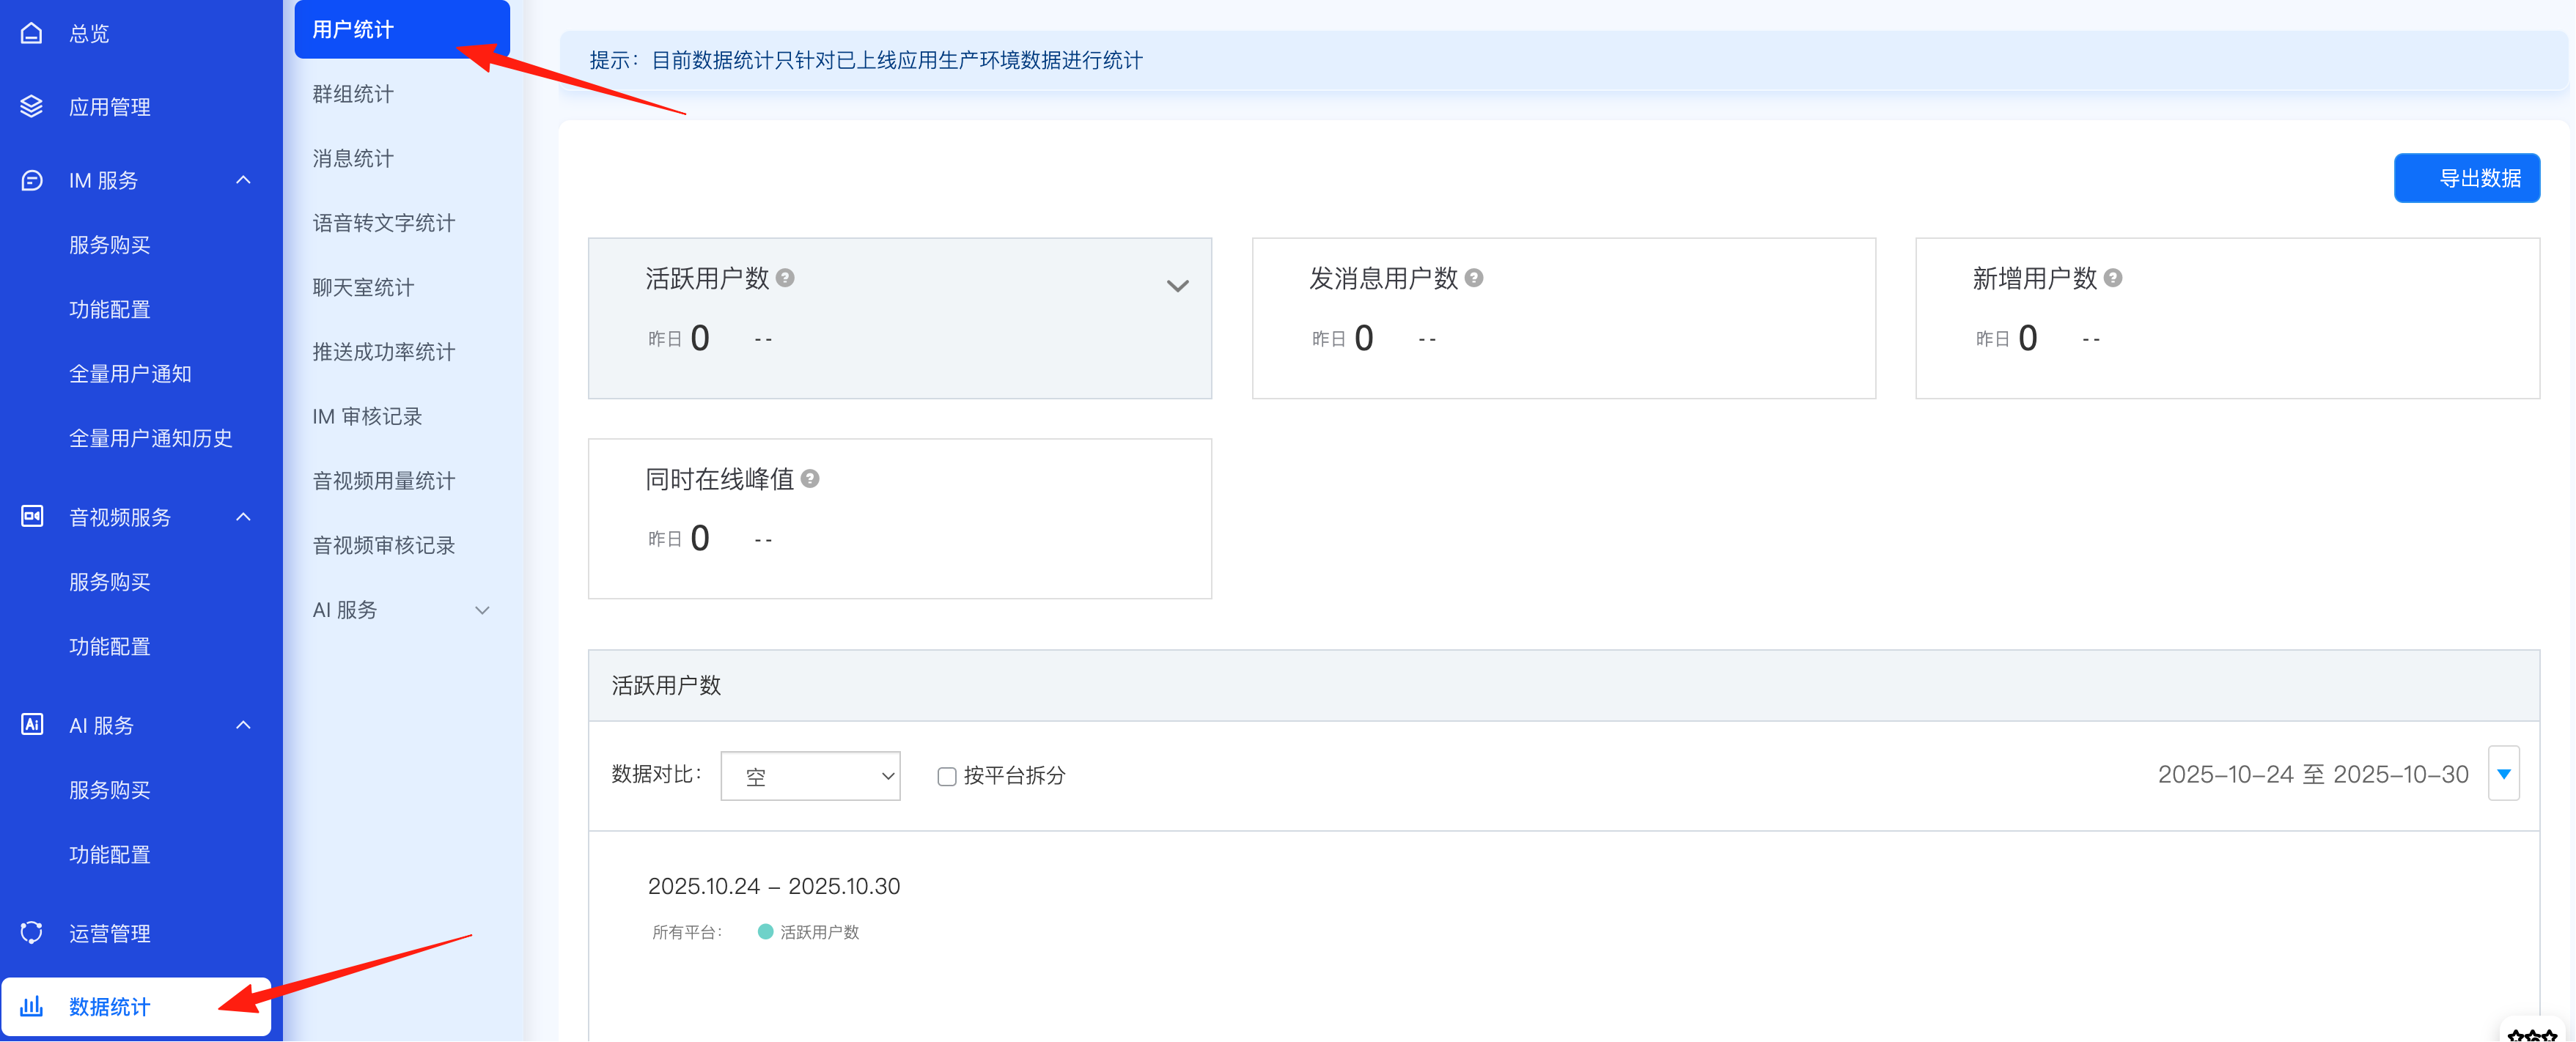Image resolution: width=2576 pixels, height=1042 pixels.
Task: Toggle the 活跃用户数 legend dot
Action: click(x=765, y=932)
